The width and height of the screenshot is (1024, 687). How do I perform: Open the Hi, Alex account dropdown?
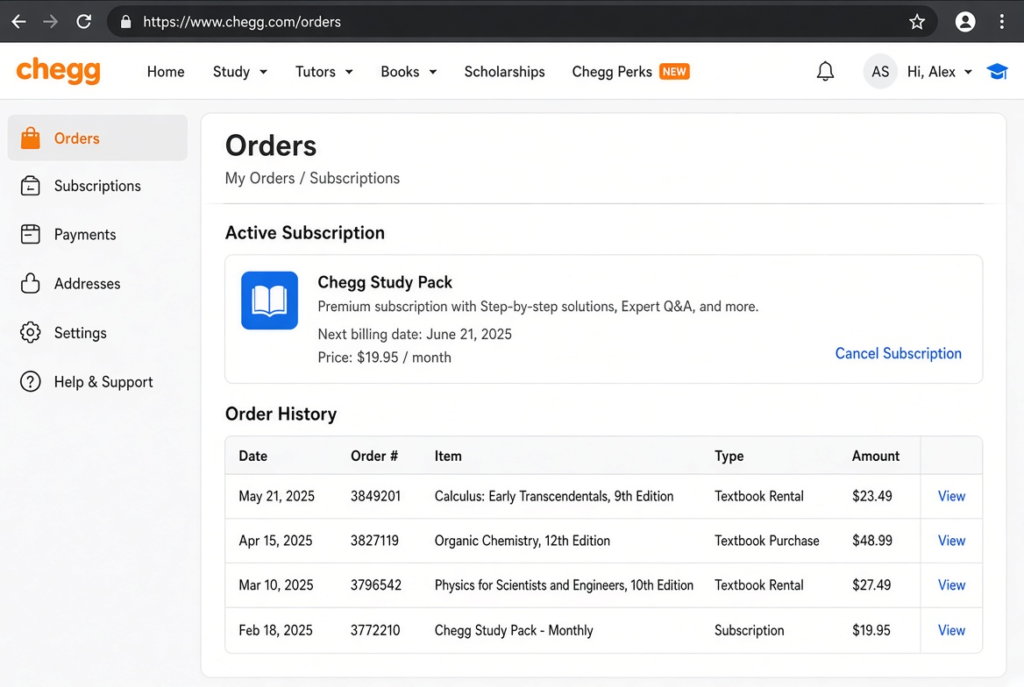(x=939, y=72)
